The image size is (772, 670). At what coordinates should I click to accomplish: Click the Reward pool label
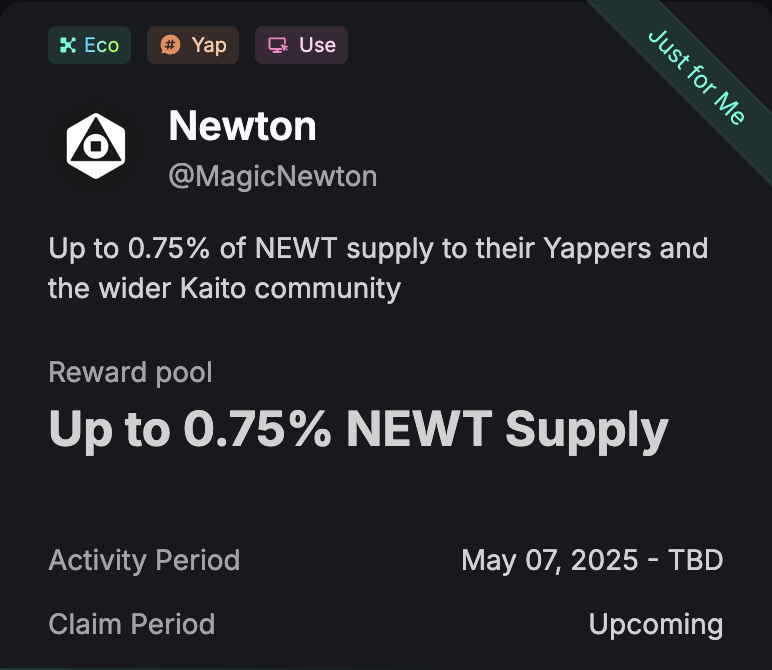tap(130, 373)
